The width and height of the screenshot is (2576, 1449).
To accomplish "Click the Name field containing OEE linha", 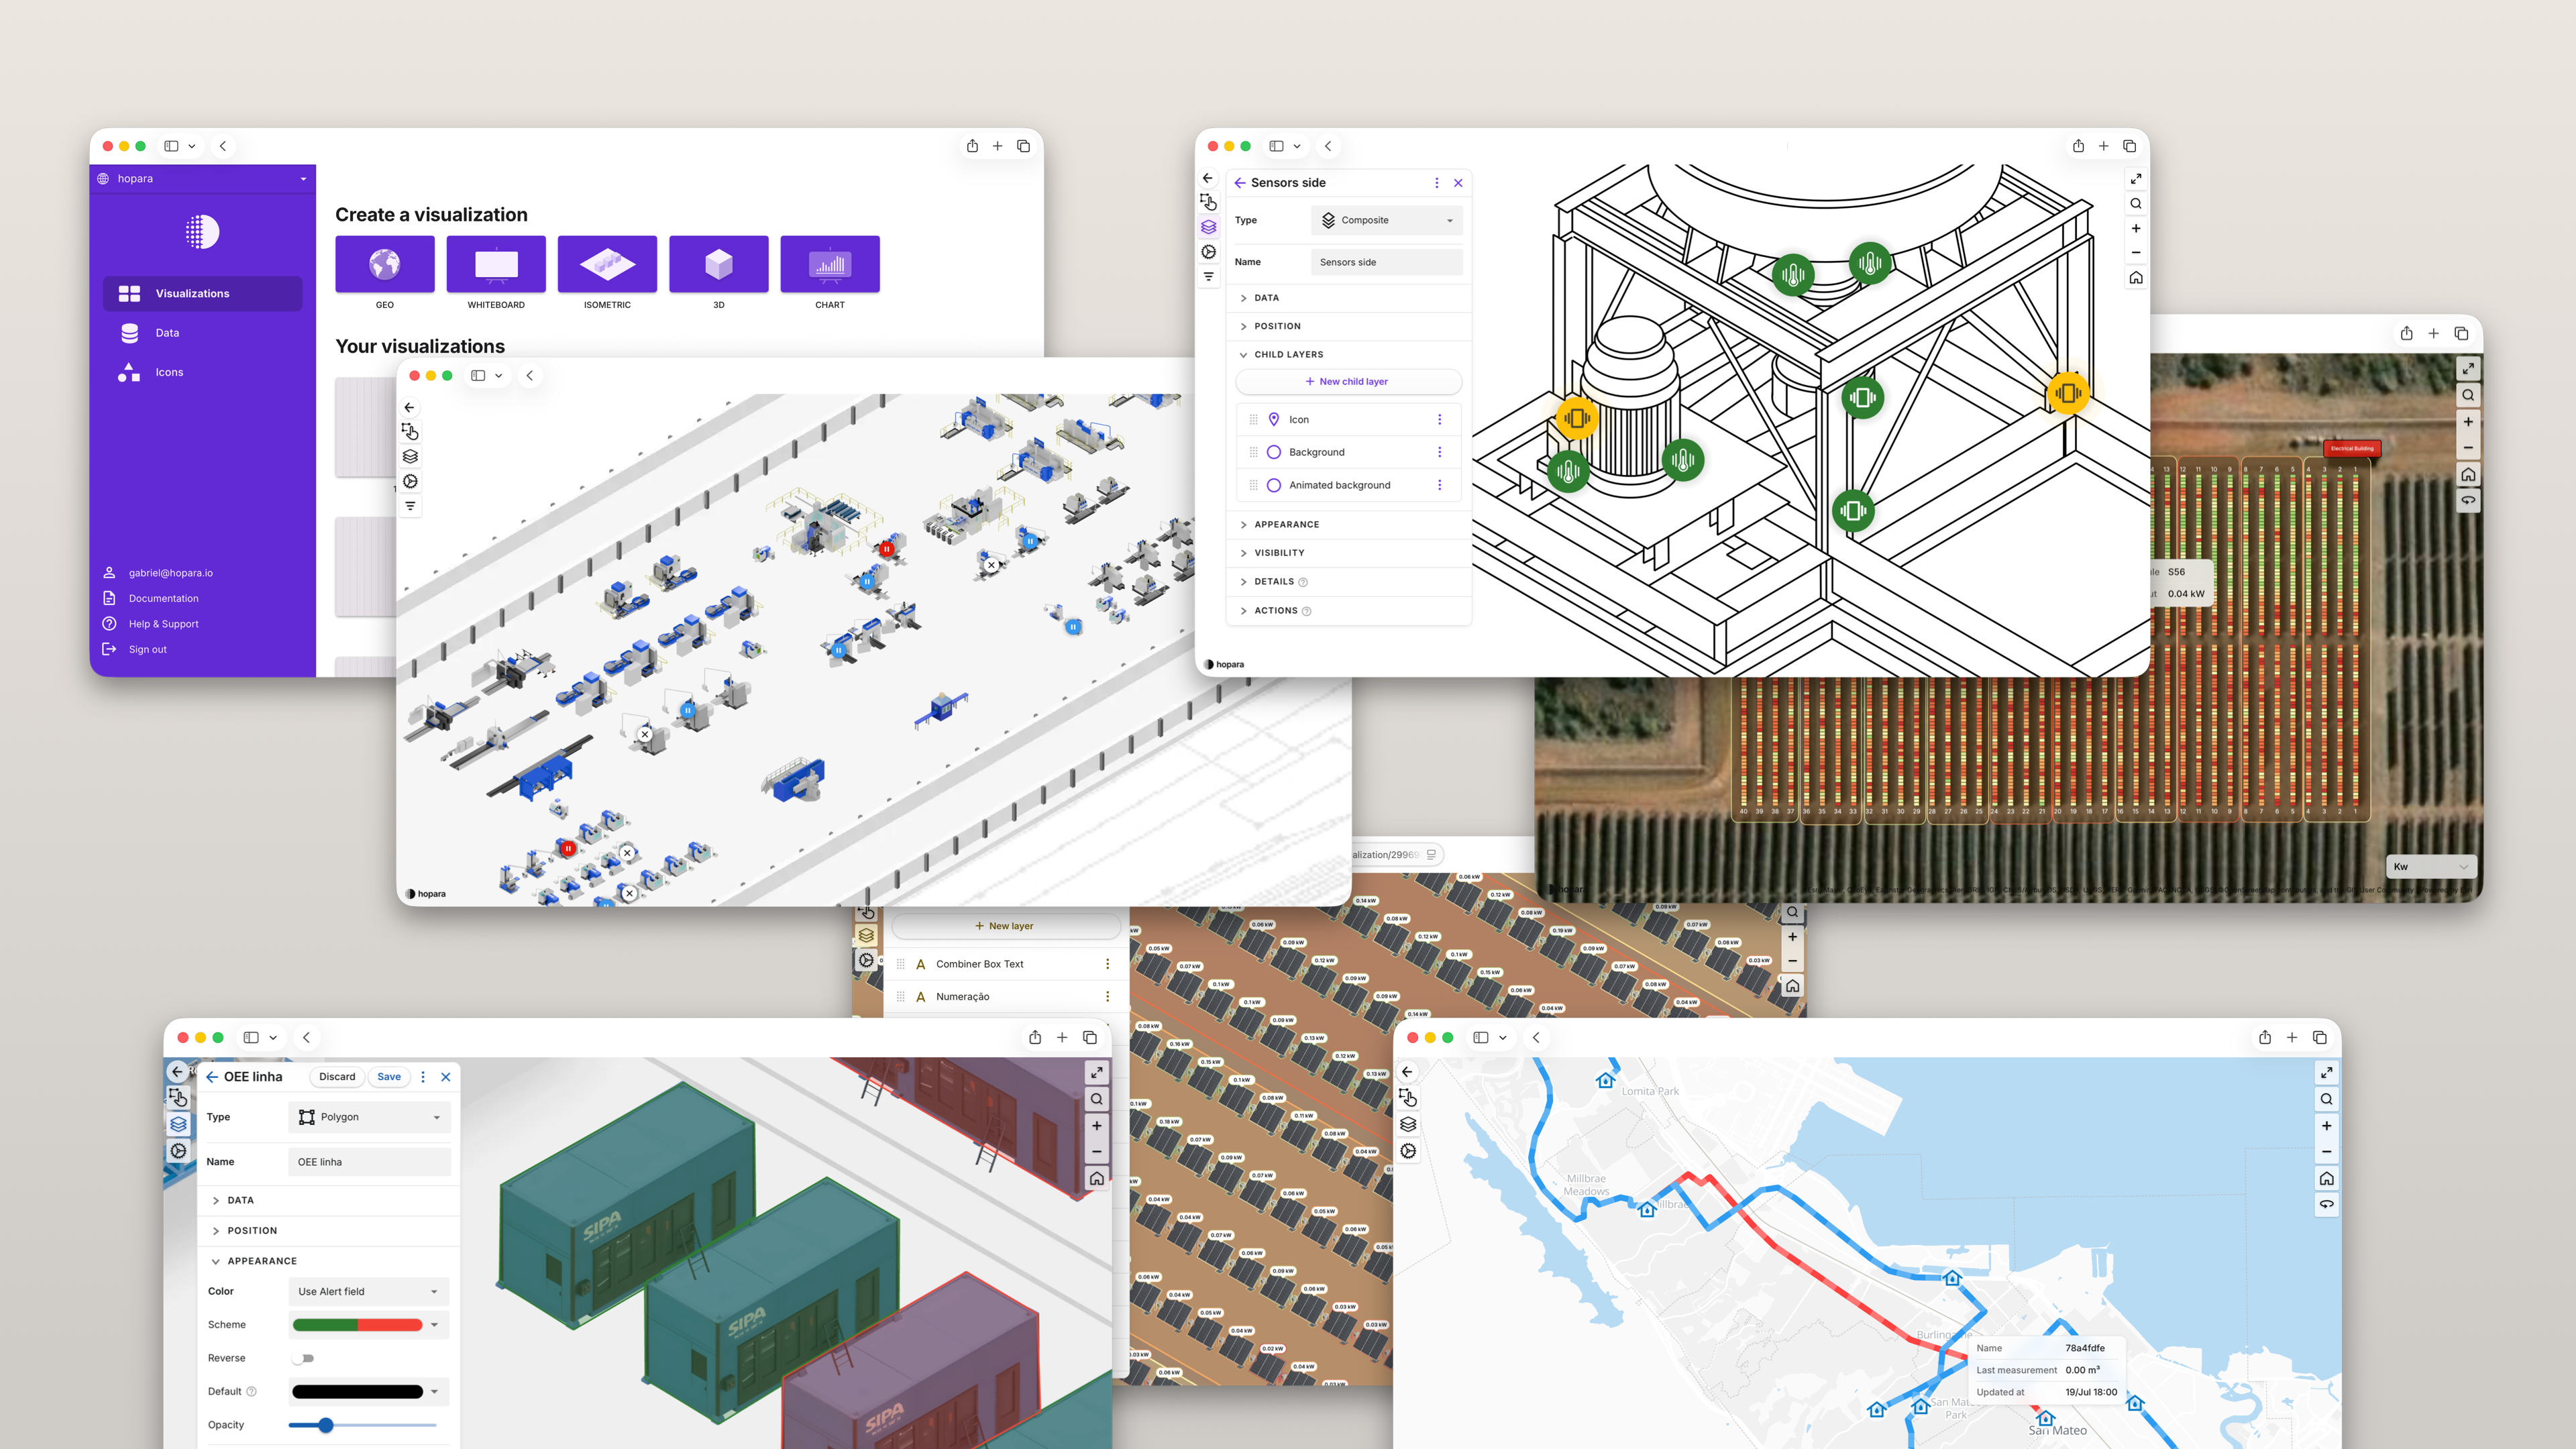I will pyautogui.click(x=369, y=1162).
